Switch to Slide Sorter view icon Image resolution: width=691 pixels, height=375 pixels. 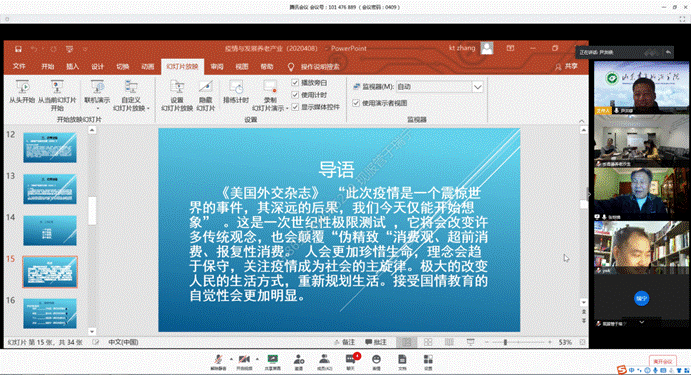428,342
